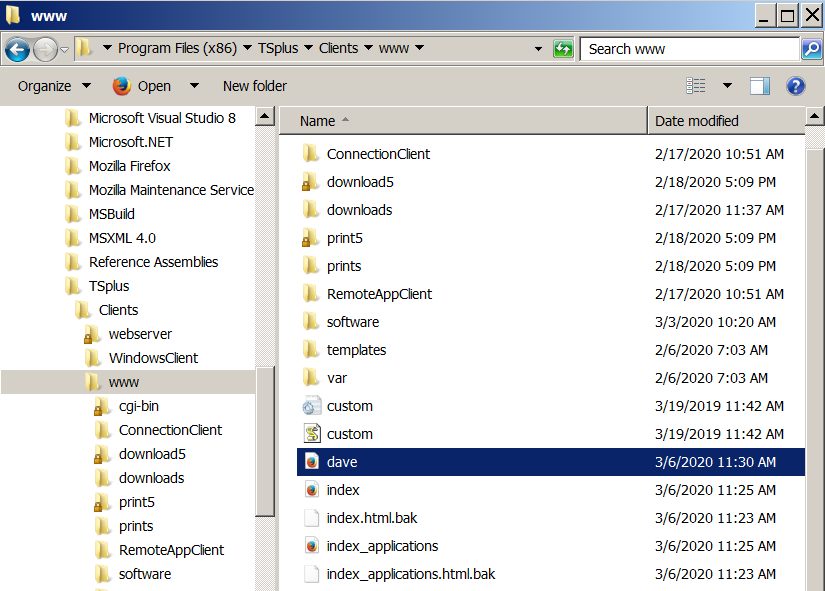Image resolution: width=825 pixels, height=591 pixels.
Task: Click the Back navigation arrow button
Action: click(17, 49)
